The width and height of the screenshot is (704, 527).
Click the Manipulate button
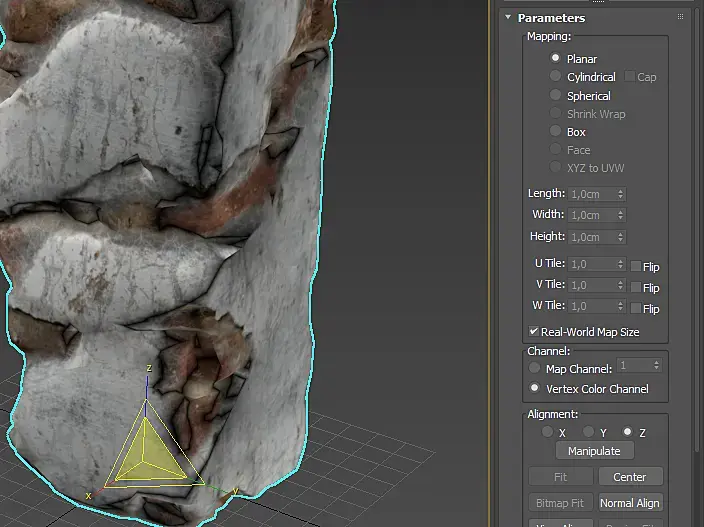pyautogui.click(x=594, y=451)
